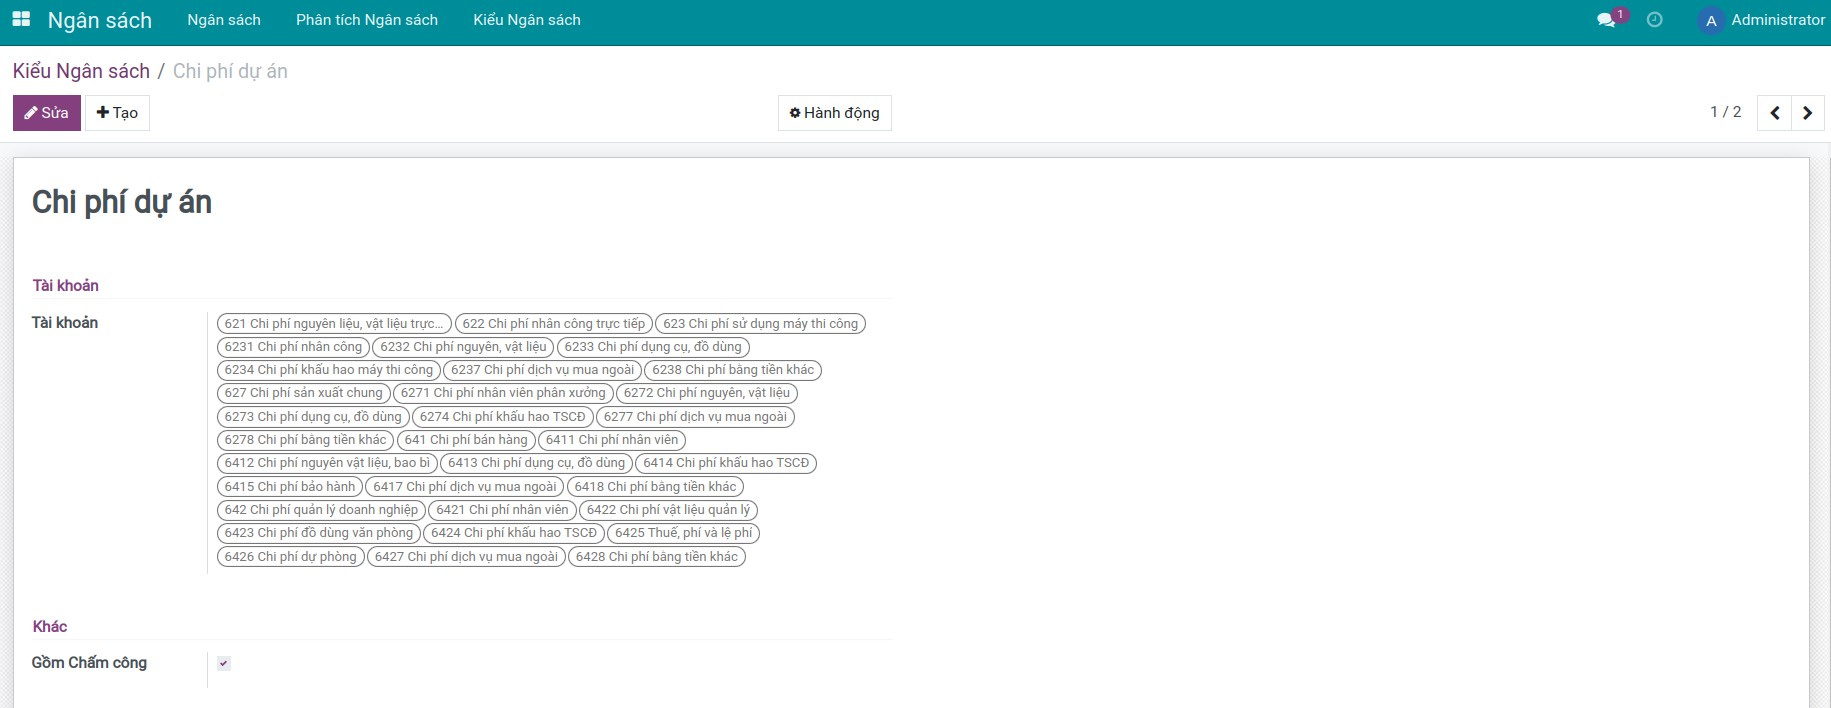Screen dimensions: 1831x708
Task: Click tag 6425 Thuế, phí và lệ phí
Action: [683, 533]
